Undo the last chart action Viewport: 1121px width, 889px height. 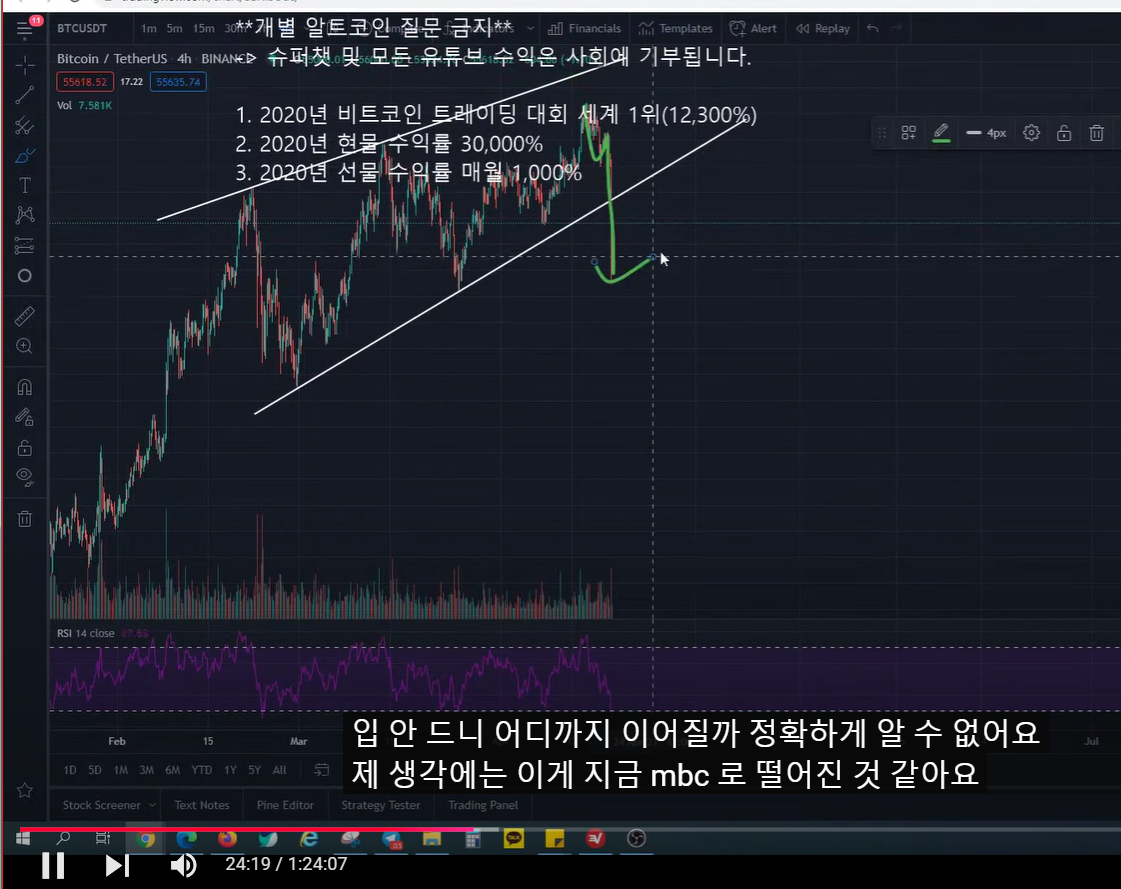872,29
